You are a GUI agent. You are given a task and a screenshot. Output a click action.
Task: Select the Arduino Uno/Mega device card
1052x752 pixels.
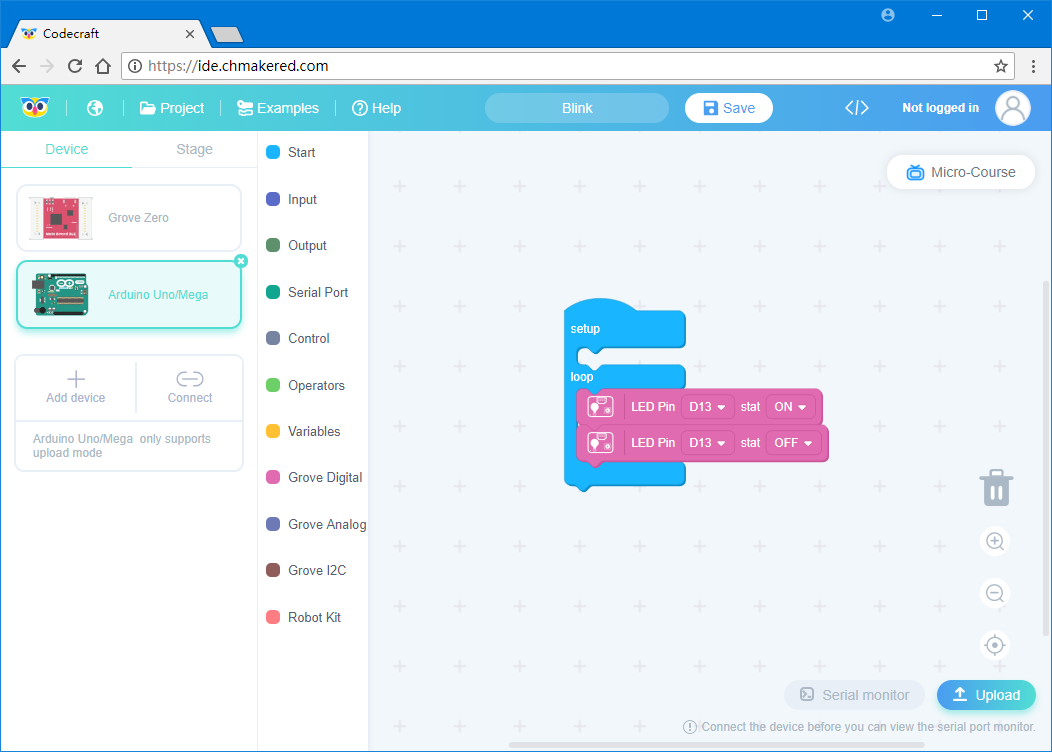(129, 294)
